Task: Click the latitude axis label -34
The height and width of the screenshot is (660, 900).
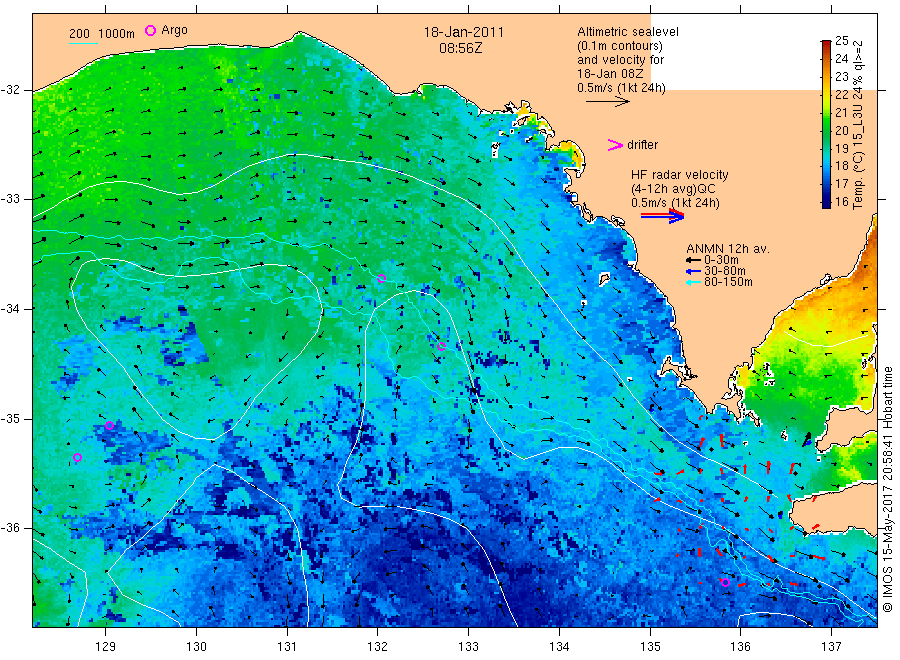Action: click(x=10, y=309)
